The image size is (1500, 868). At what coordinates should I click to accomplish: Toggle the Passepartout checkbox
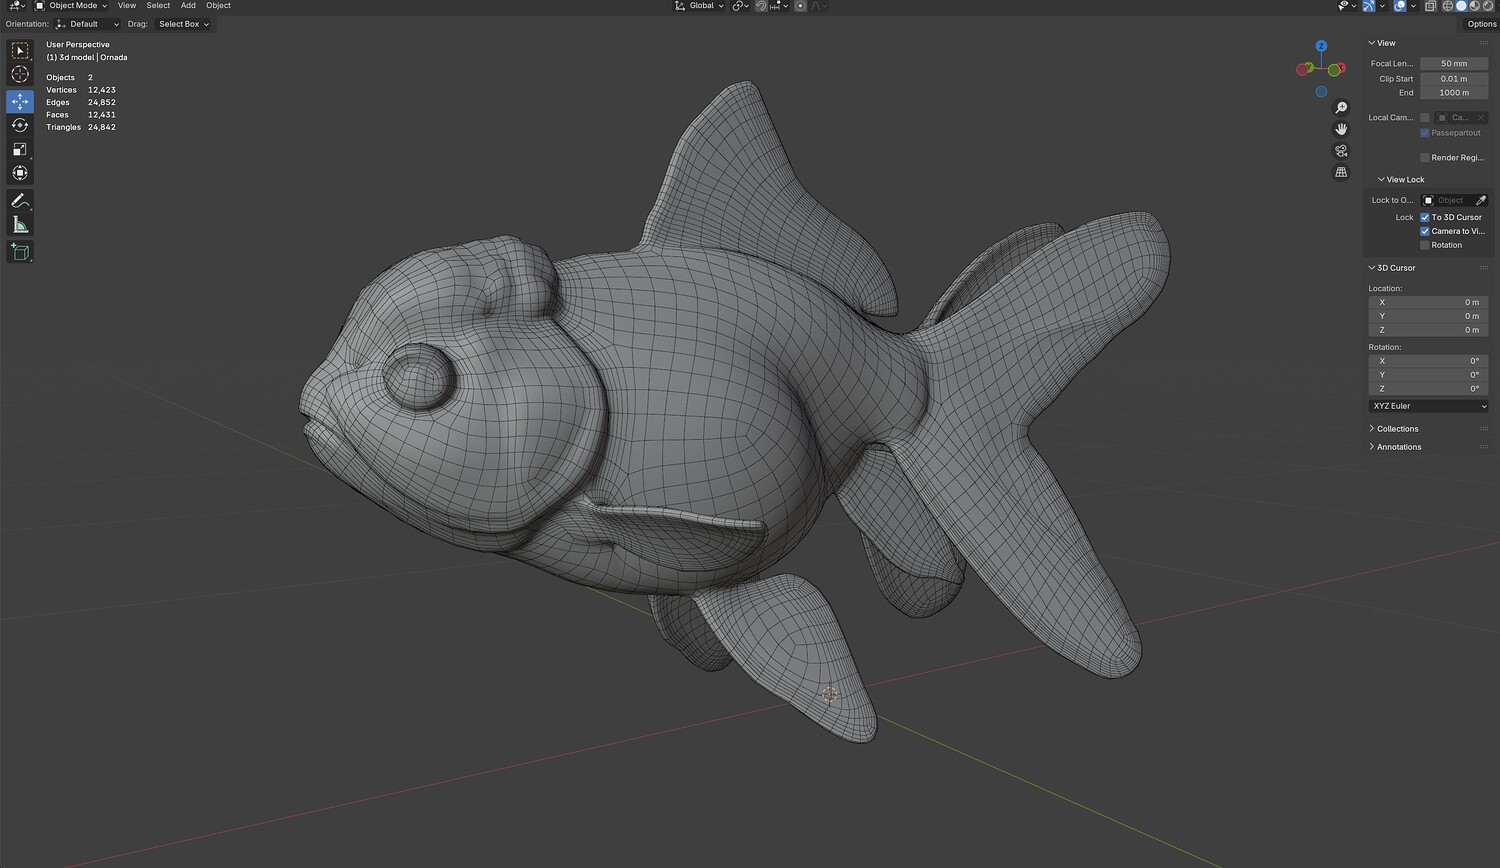coord(1425,133)
